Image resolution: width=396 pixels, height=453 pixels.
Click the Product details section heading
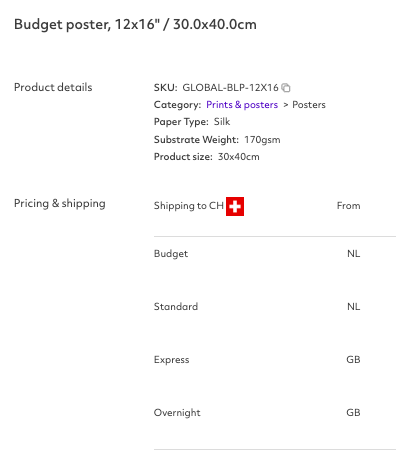[53, 87]
